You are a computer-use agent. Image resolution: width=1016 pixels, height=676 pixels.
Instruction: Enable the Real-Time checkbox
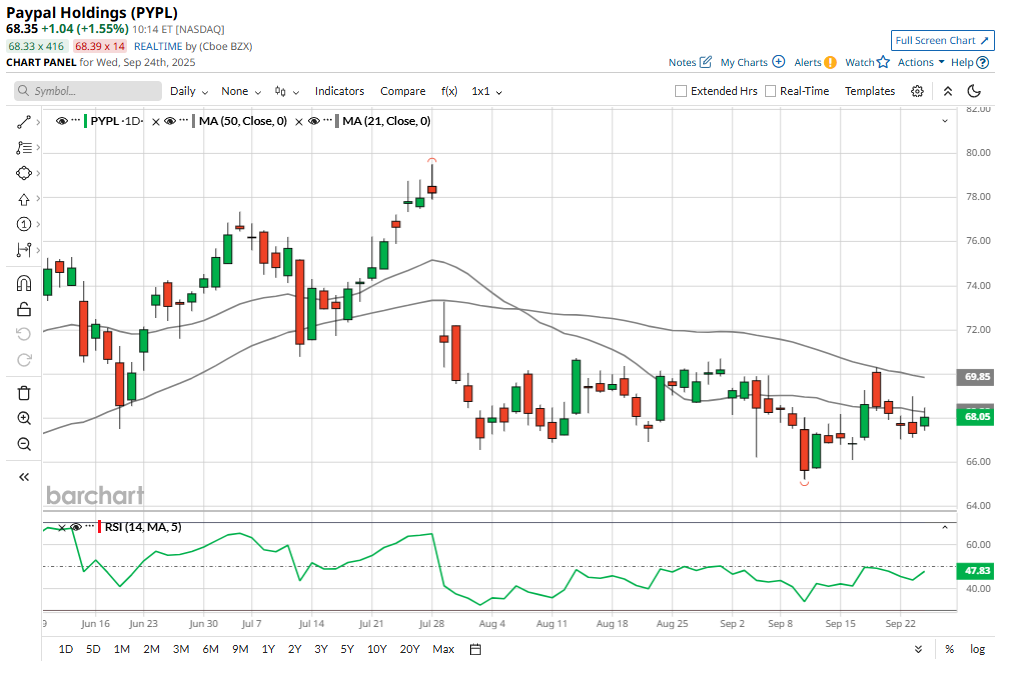(770, 91)
